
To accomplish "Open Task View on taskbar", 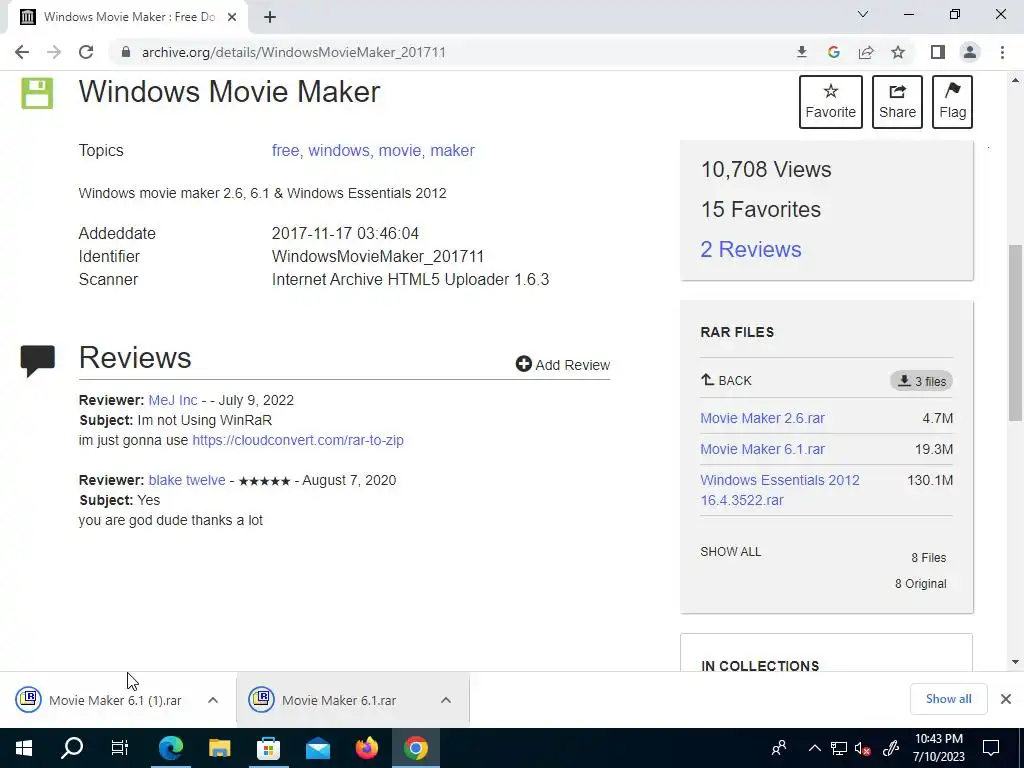I will pyautogui.click(x=120, y=748).
